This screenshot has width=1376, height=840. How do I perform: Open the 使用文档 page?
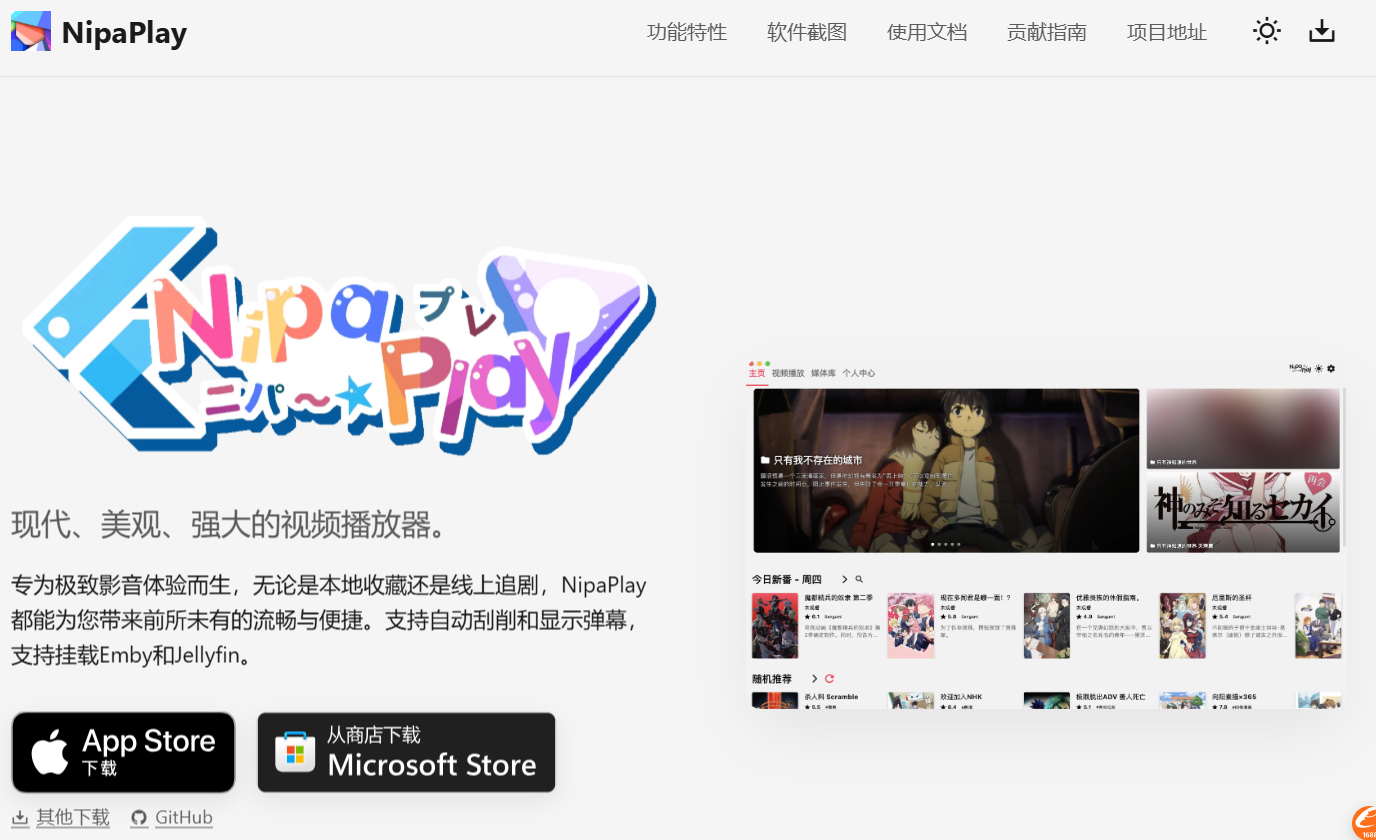pos(927,32)
